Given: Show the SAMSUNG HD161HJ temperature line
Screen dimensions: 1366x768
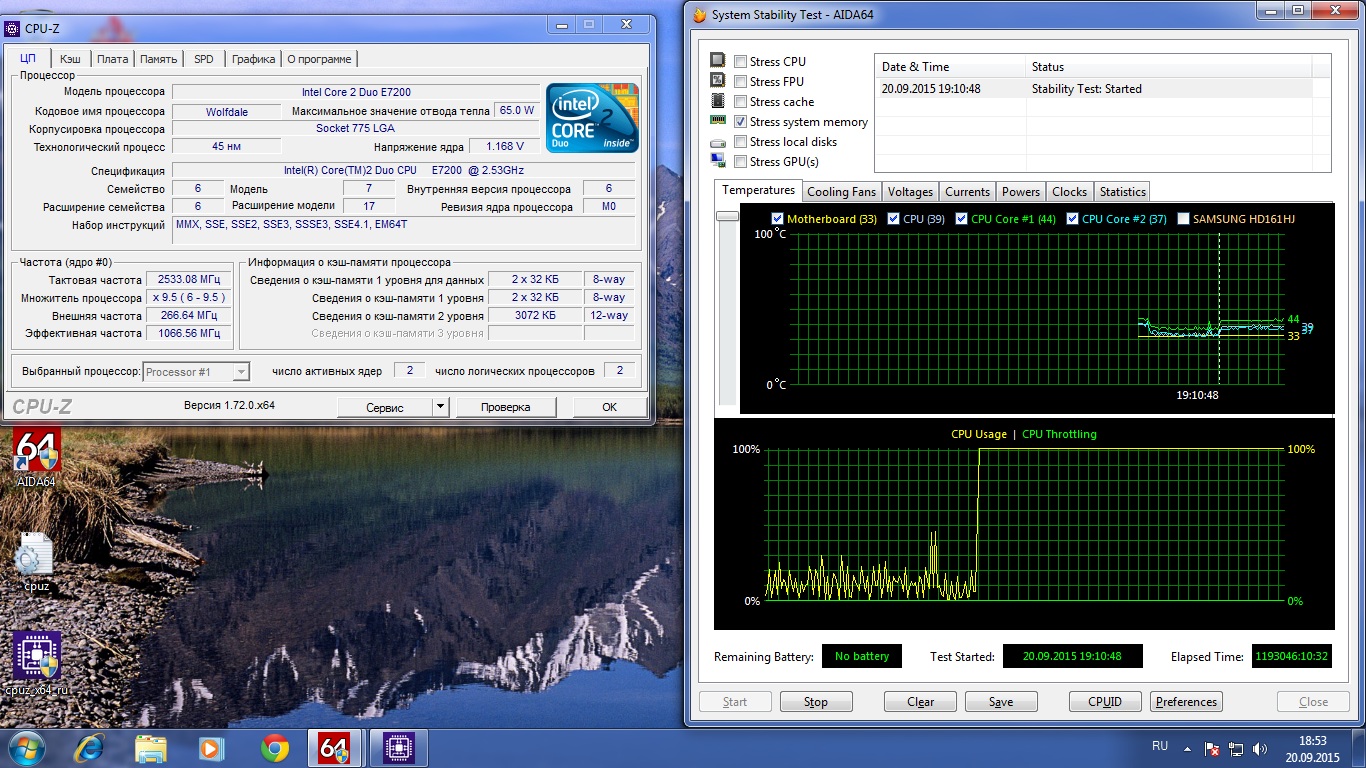Looking at the screenshot, I should coord(1184,218).
